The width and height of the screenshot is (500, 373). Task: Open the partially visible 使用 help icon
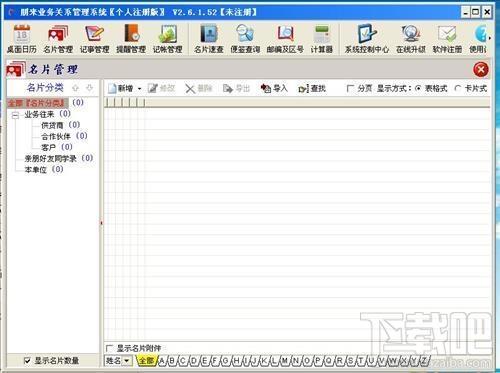[478, 39]
